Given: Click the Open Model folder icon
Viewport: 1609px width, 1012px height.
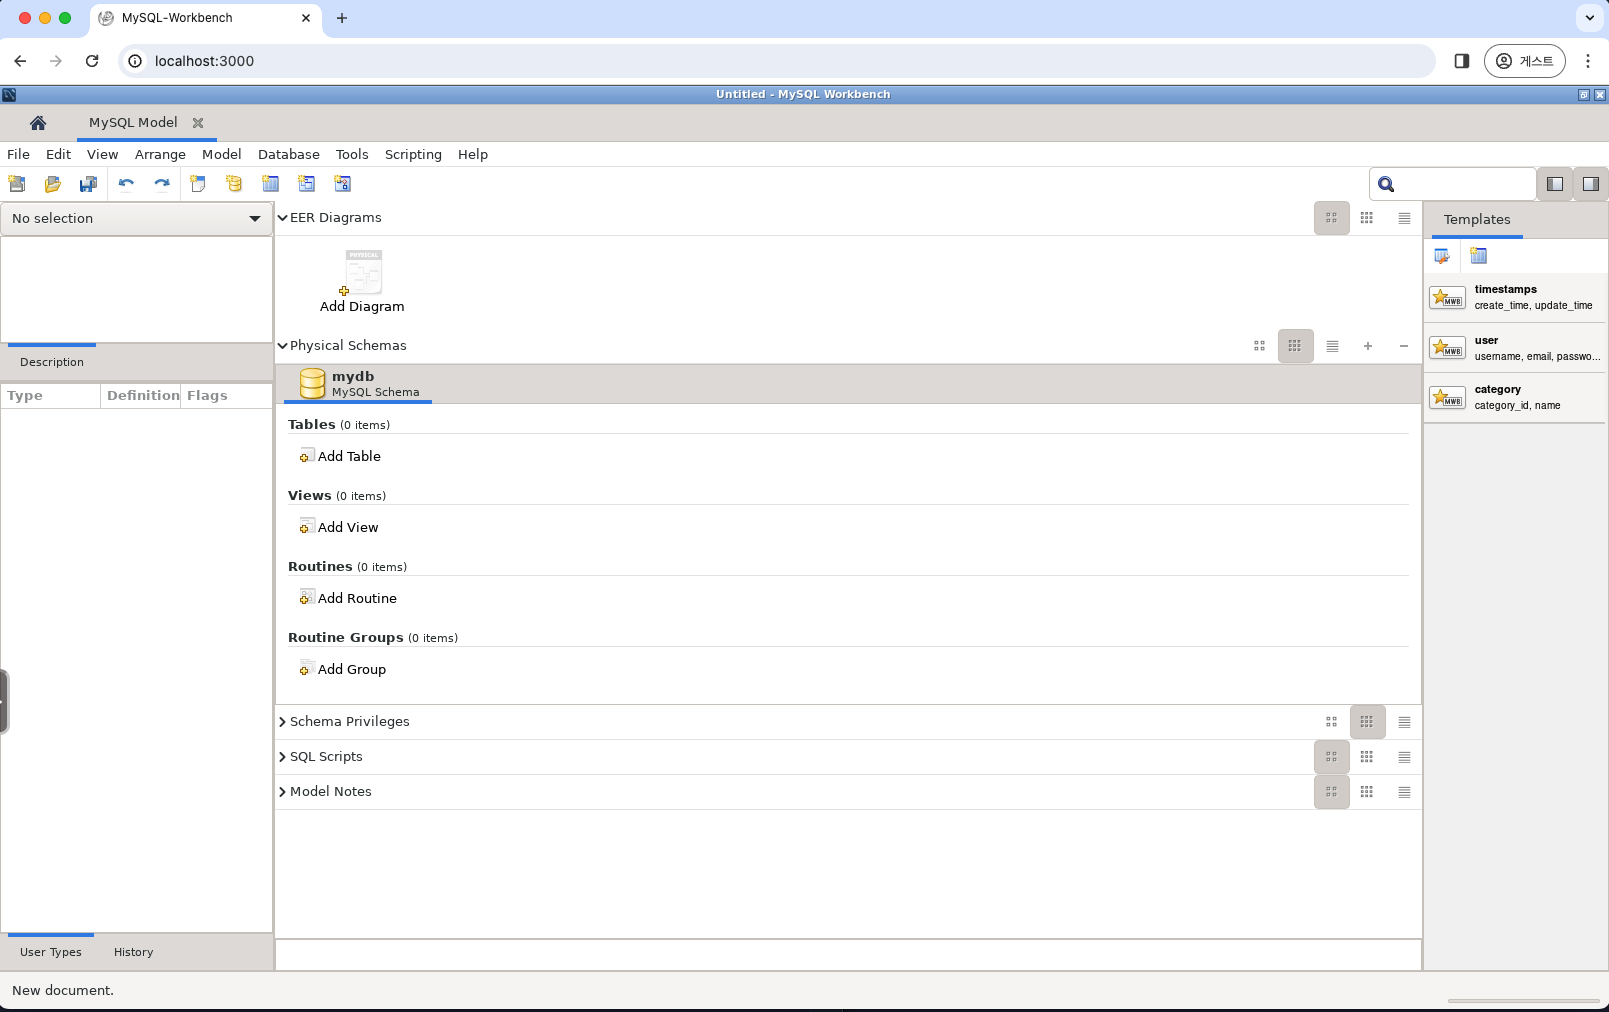Looking at the screenshot, I should tap(53, 184).
